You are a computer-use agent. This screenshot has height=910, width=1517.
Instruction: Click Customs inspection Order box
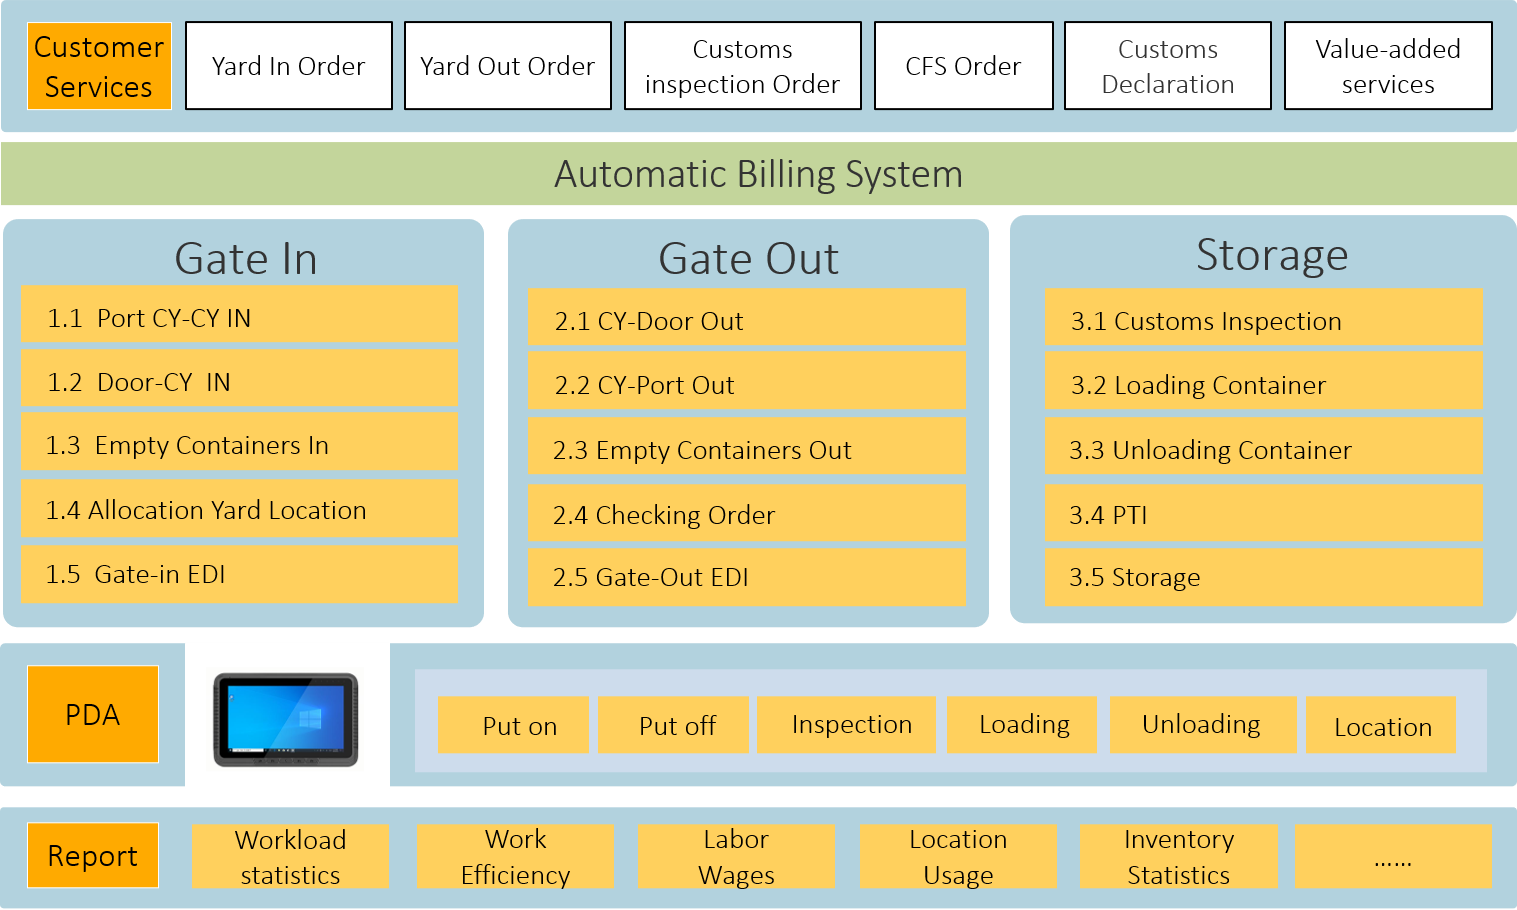[x=742, y=66]
